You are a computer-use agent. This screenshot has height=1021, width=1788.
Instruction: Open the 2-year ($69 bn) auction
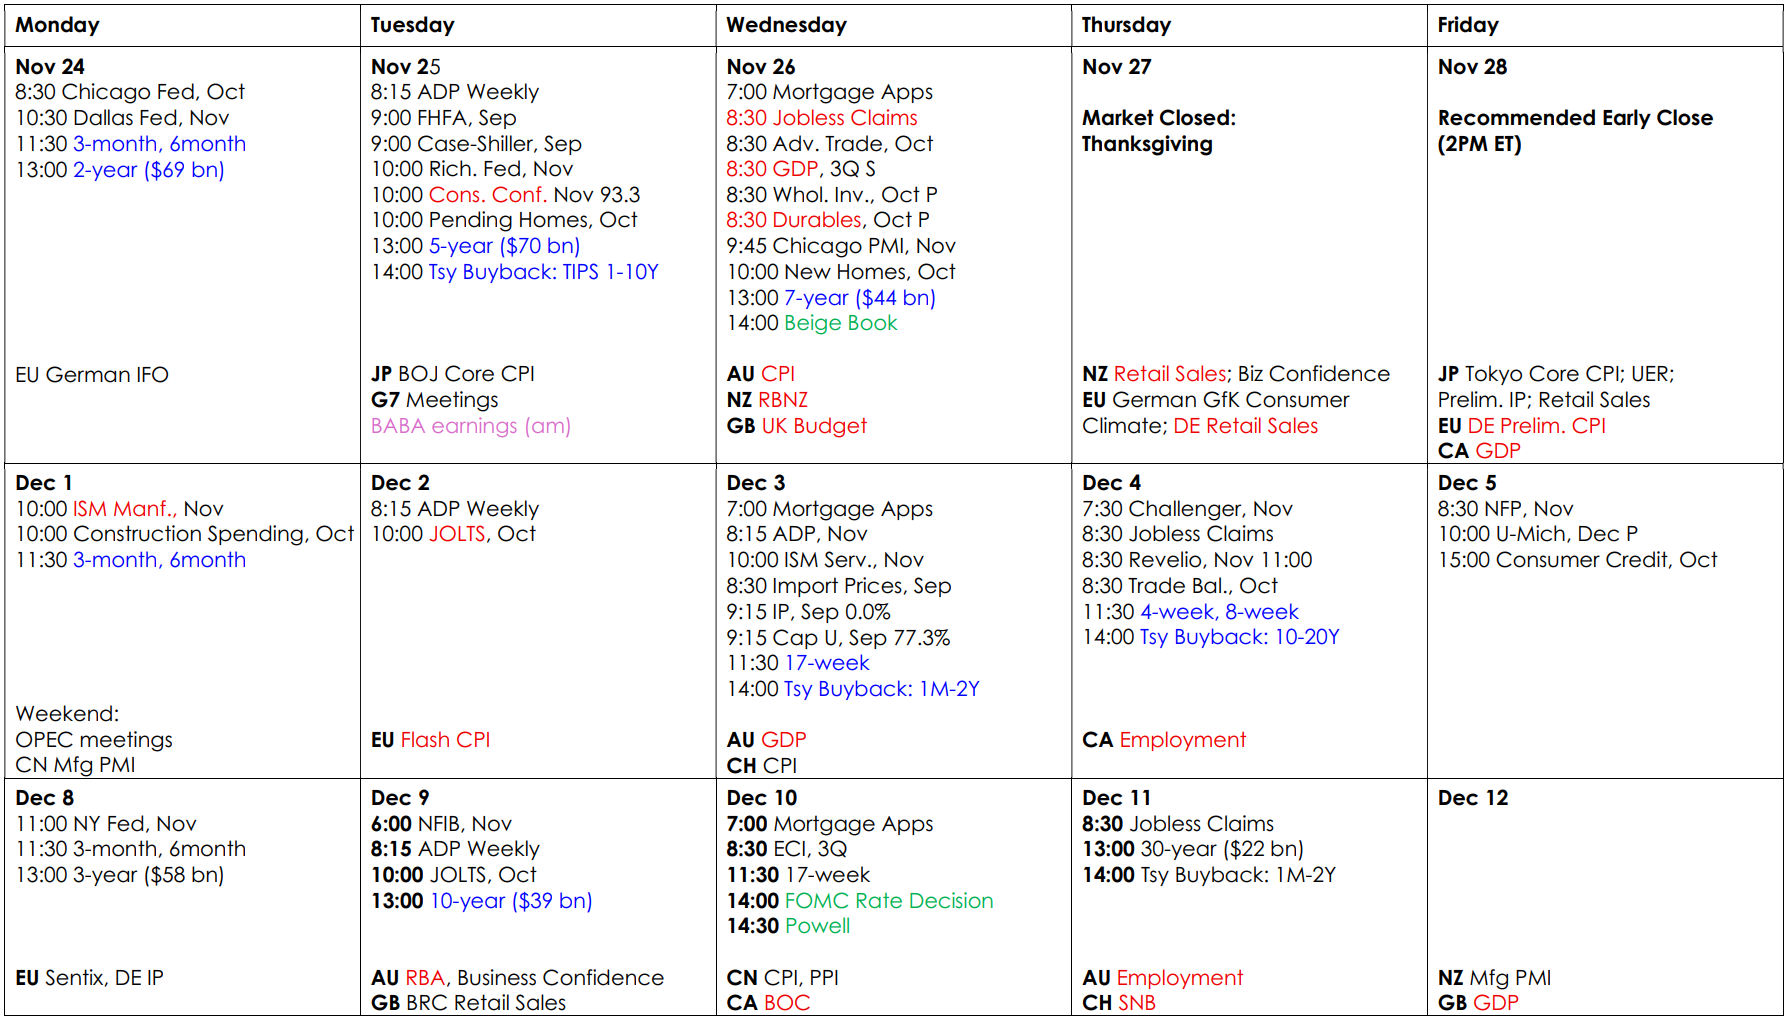point(148,170)
